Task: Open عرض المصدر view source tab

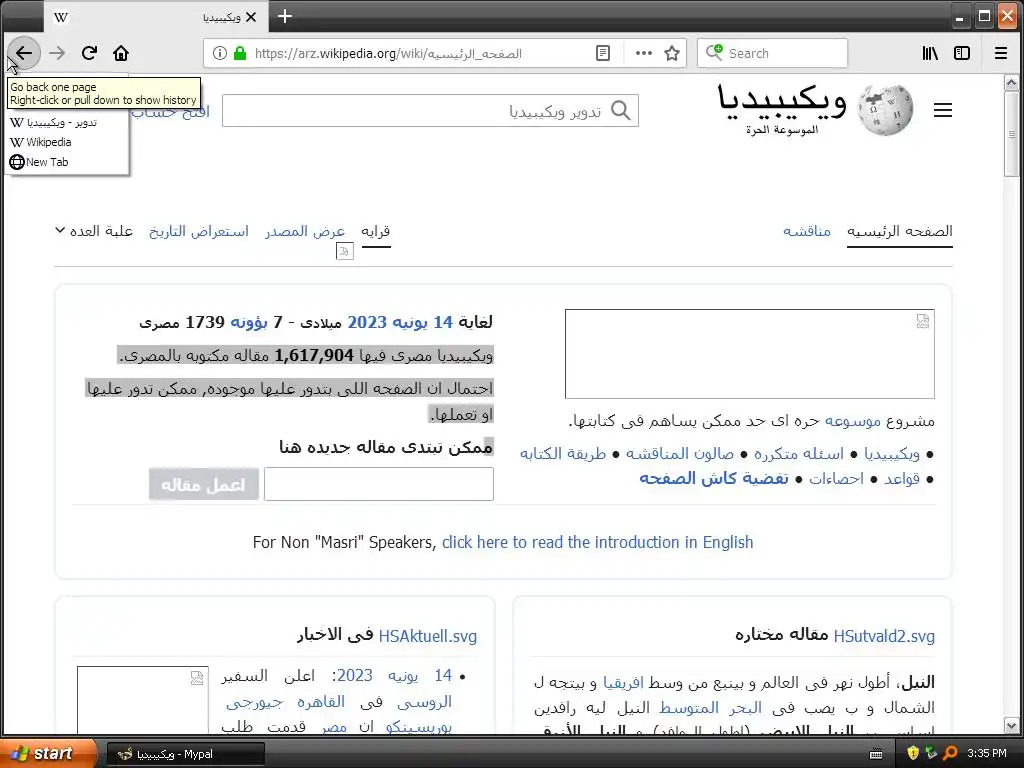Action: (305, 231)
